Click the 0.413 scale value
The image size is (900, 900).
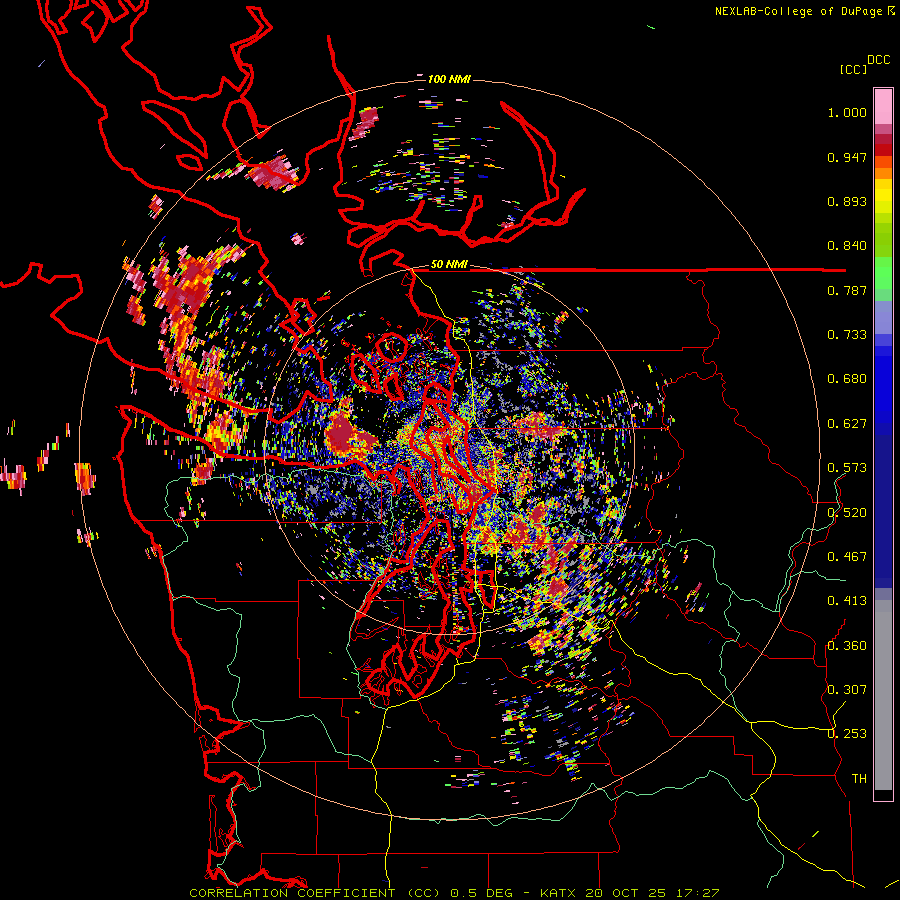pos(847,601)
